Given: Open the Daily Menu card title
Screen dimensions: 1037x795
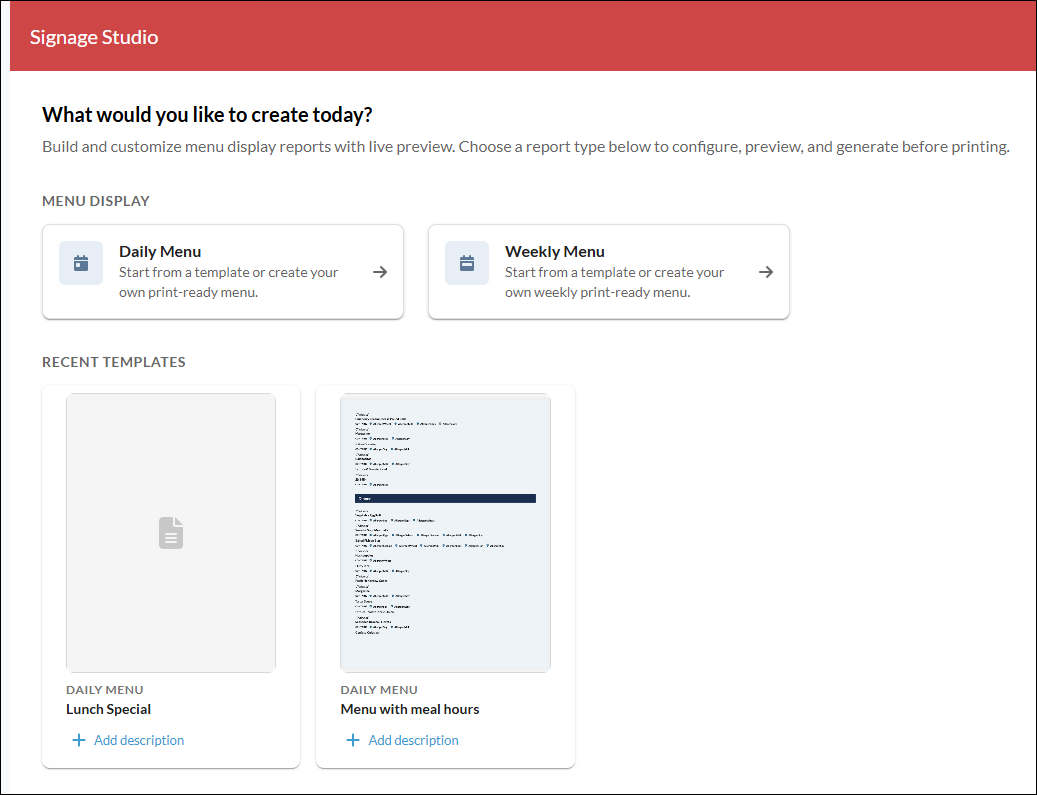Looking at the screenshot, I should (160, 251).
